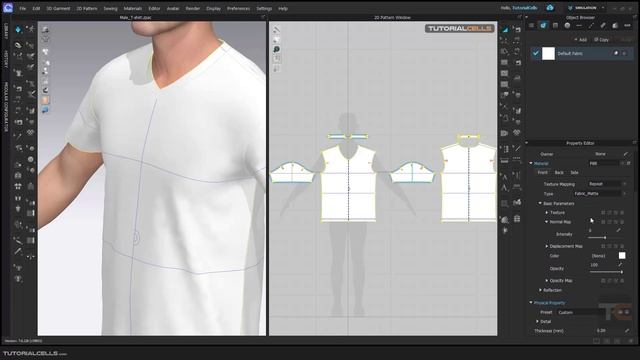The image size is (640, 360).
Task: Click the skin texture icon in 3D view
Action: pos(45,100)
